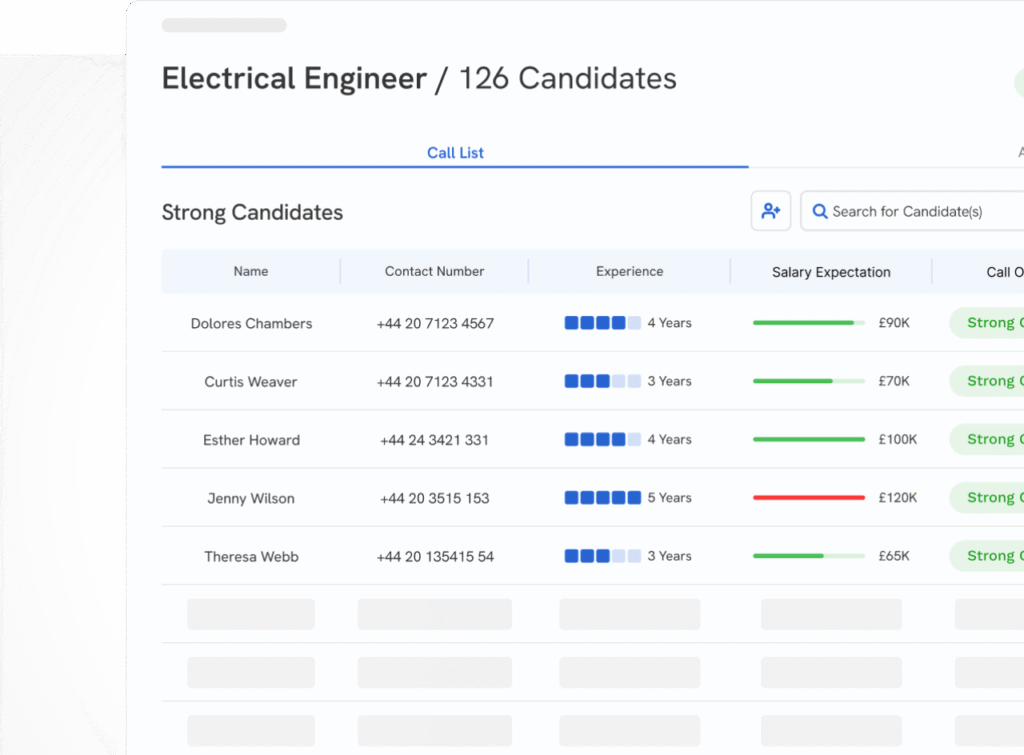Click Curtis Weaver's experience rating blocks
The height and width of the screenshot is (755, 1024).
[602, 381]
